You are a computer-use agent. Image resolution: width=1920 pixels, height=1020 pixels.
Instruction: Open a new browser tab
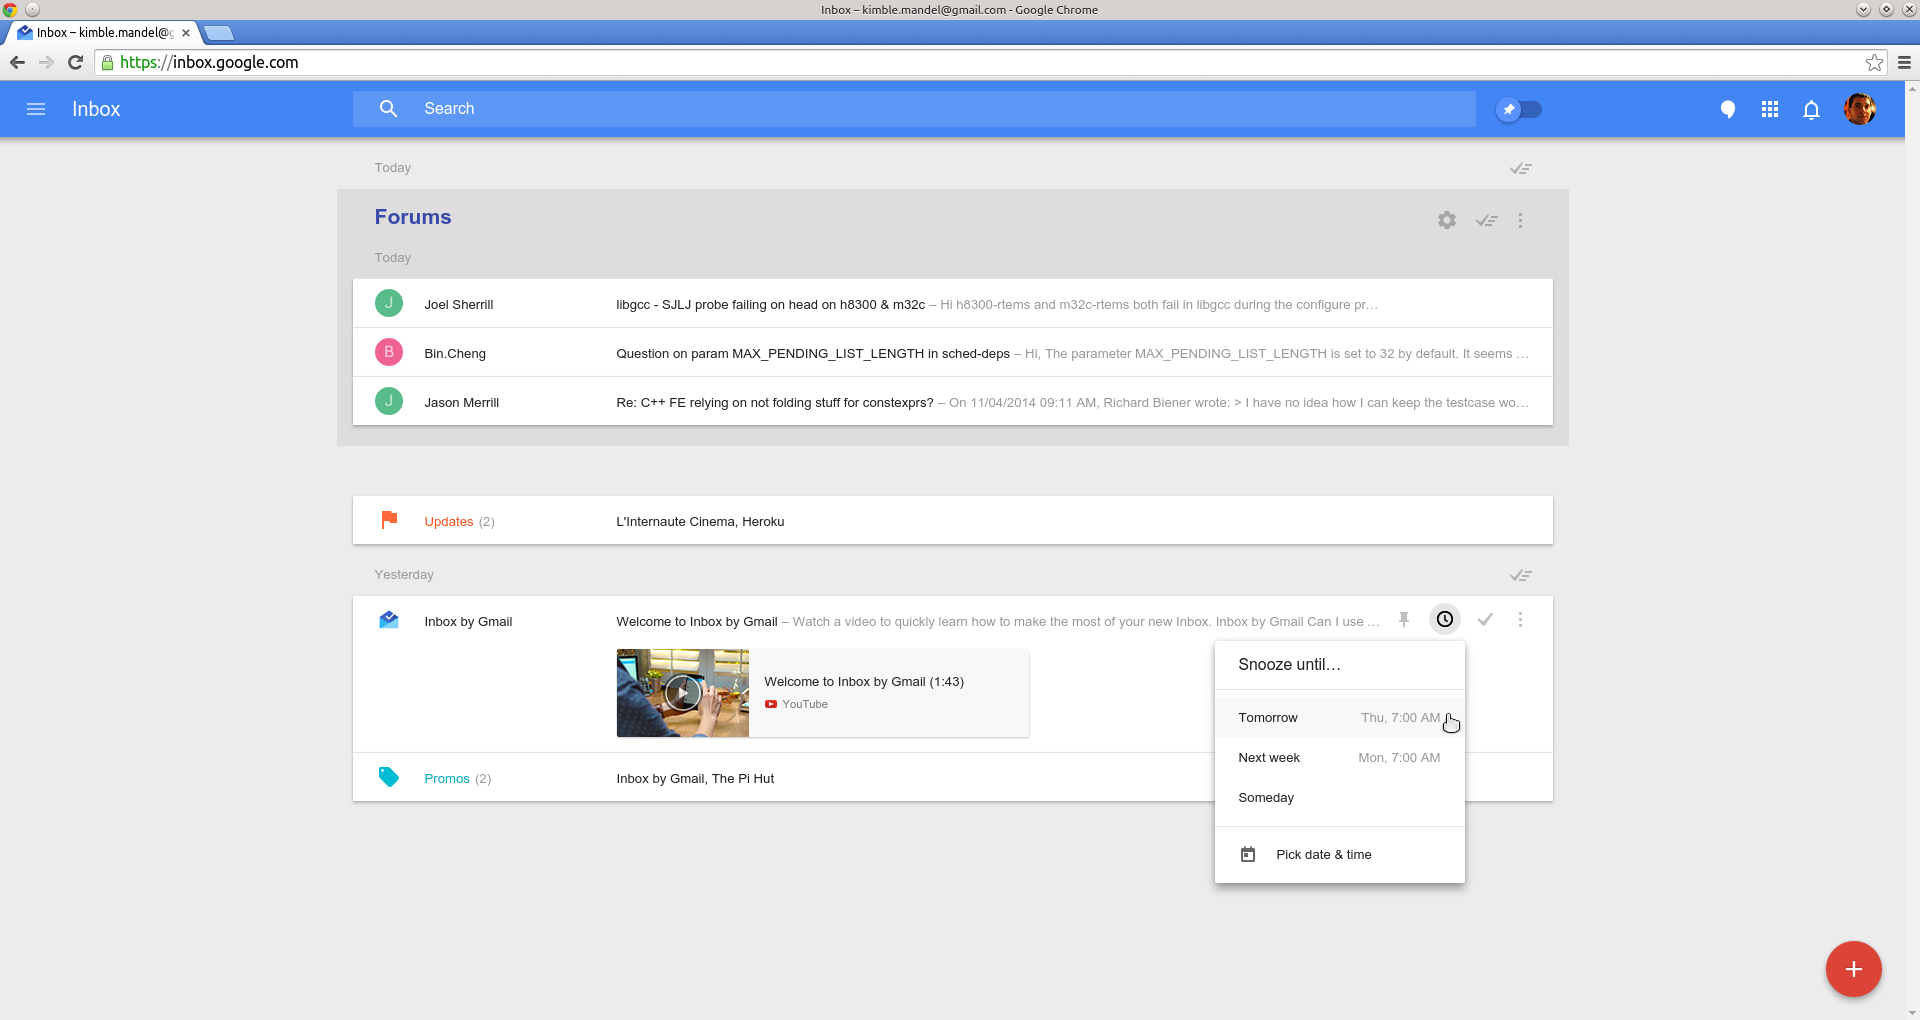pos(219,33)
